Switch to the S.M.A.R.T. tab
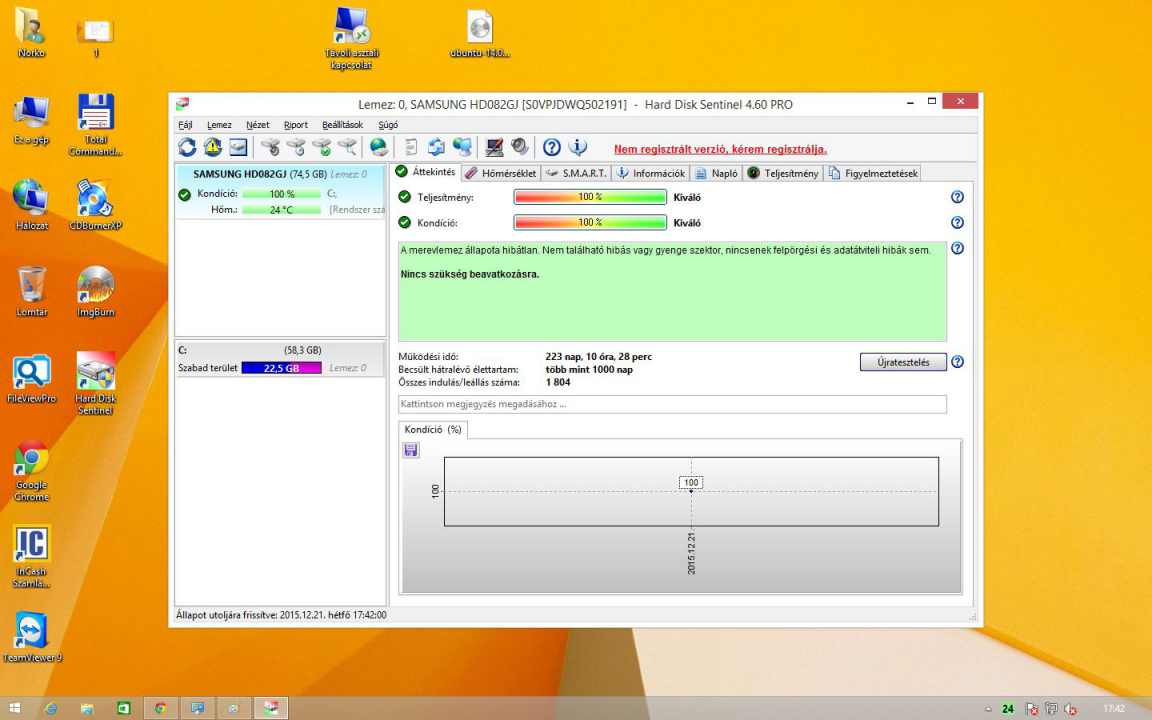This screenshot has height=720, width=1152. coord(577,173)
